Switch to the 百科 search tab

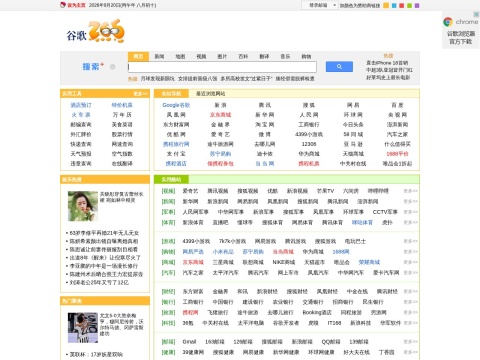point(243,56)
